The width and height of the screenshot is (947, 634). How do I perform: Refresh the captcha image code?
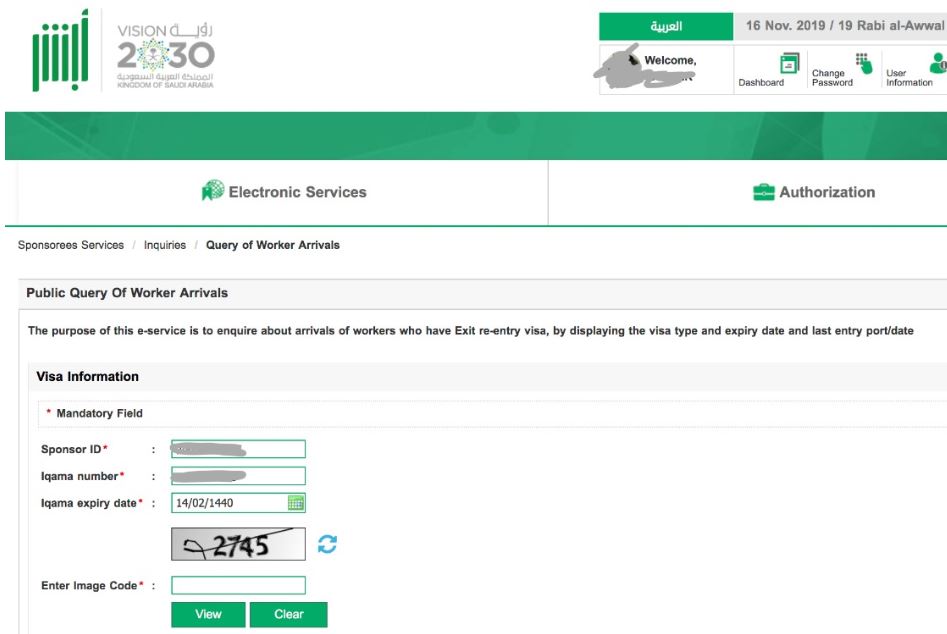click(327, 544)
